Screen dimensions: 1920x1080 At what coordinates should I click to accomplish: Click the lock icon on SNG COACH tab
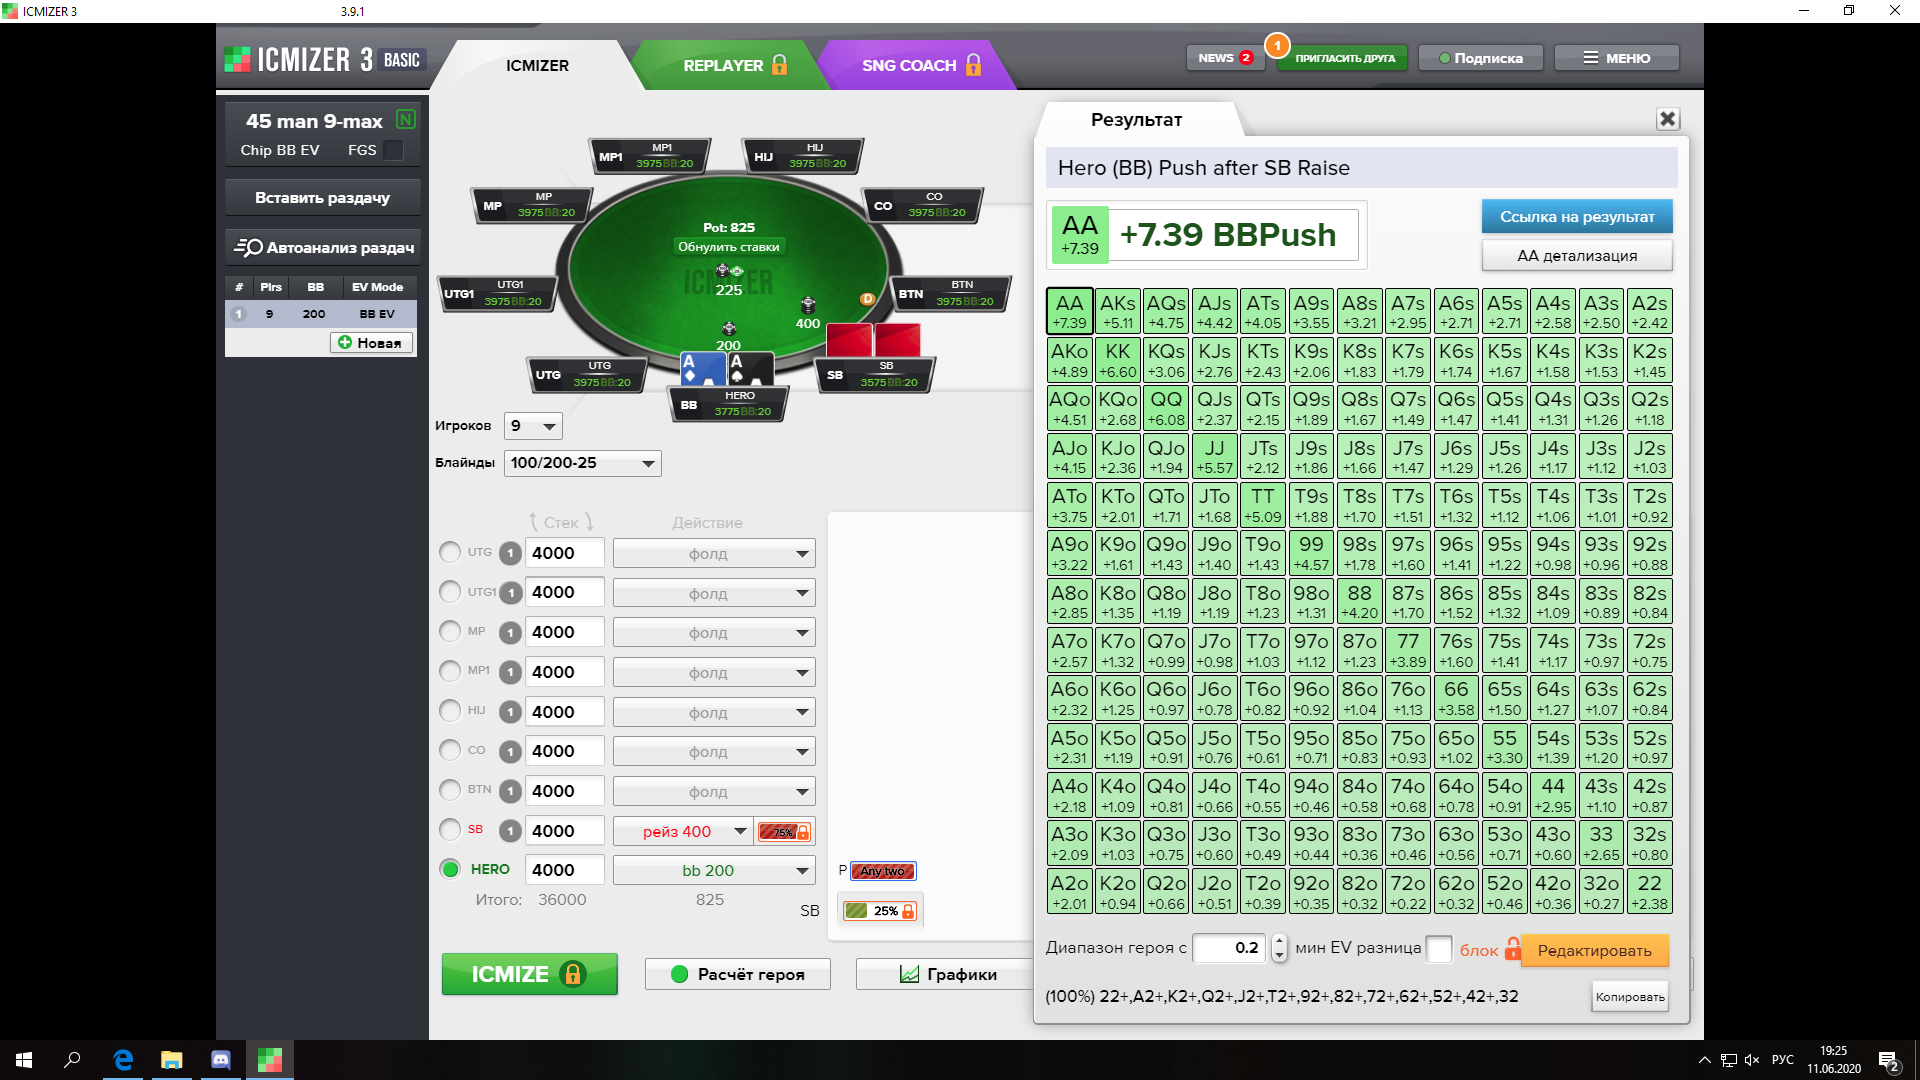(x=973, y=65)
